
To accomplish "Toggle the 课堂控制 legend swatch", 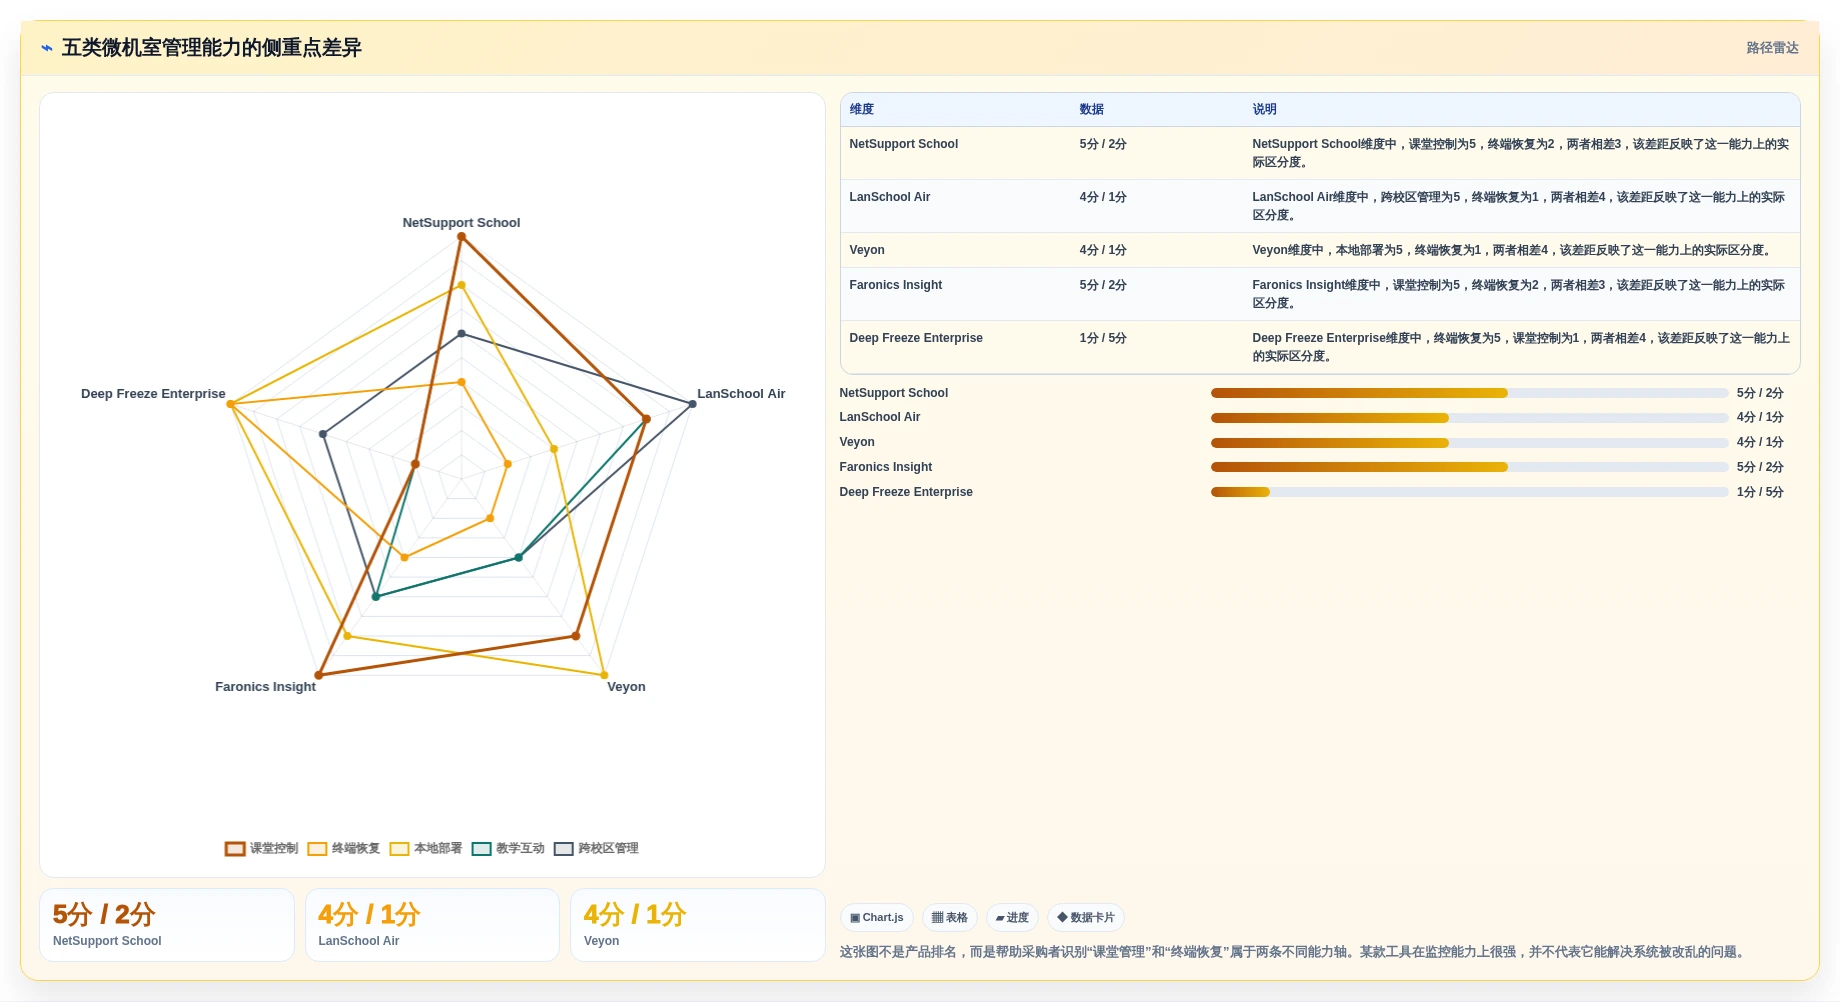I will (235, 849).
